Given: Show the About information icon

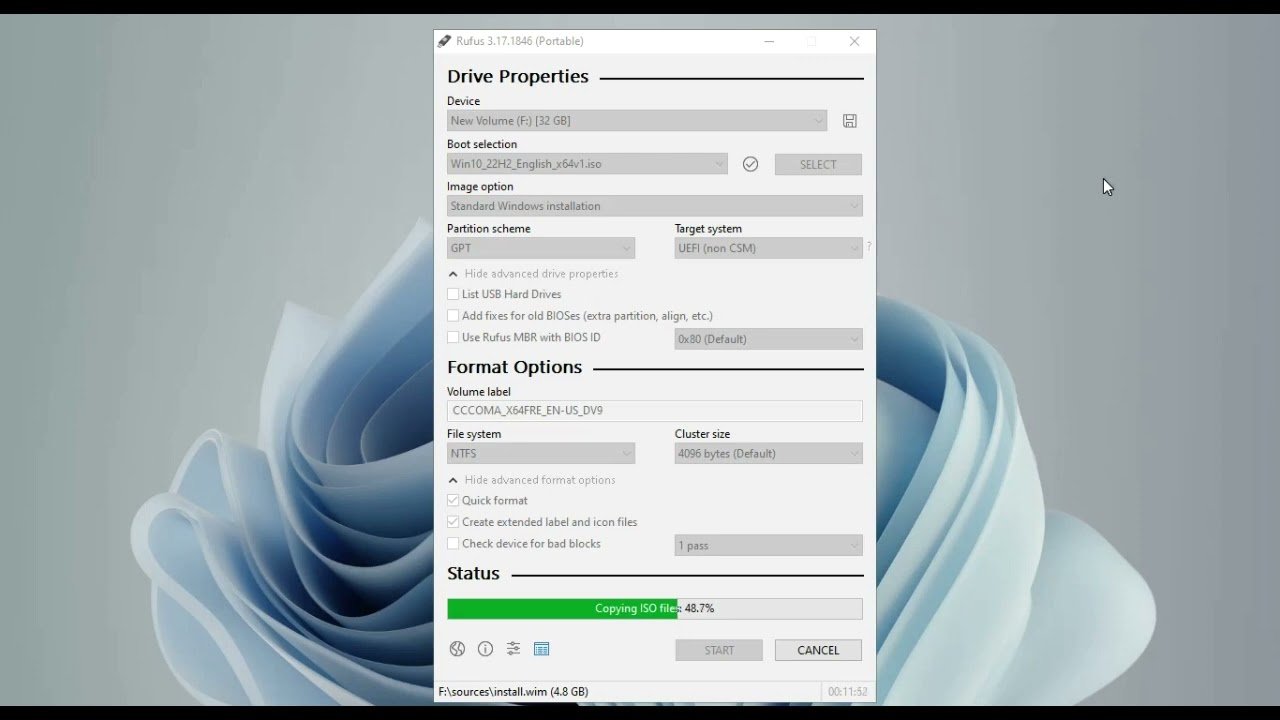Looking at the screenshot, I should pos(485,649).
